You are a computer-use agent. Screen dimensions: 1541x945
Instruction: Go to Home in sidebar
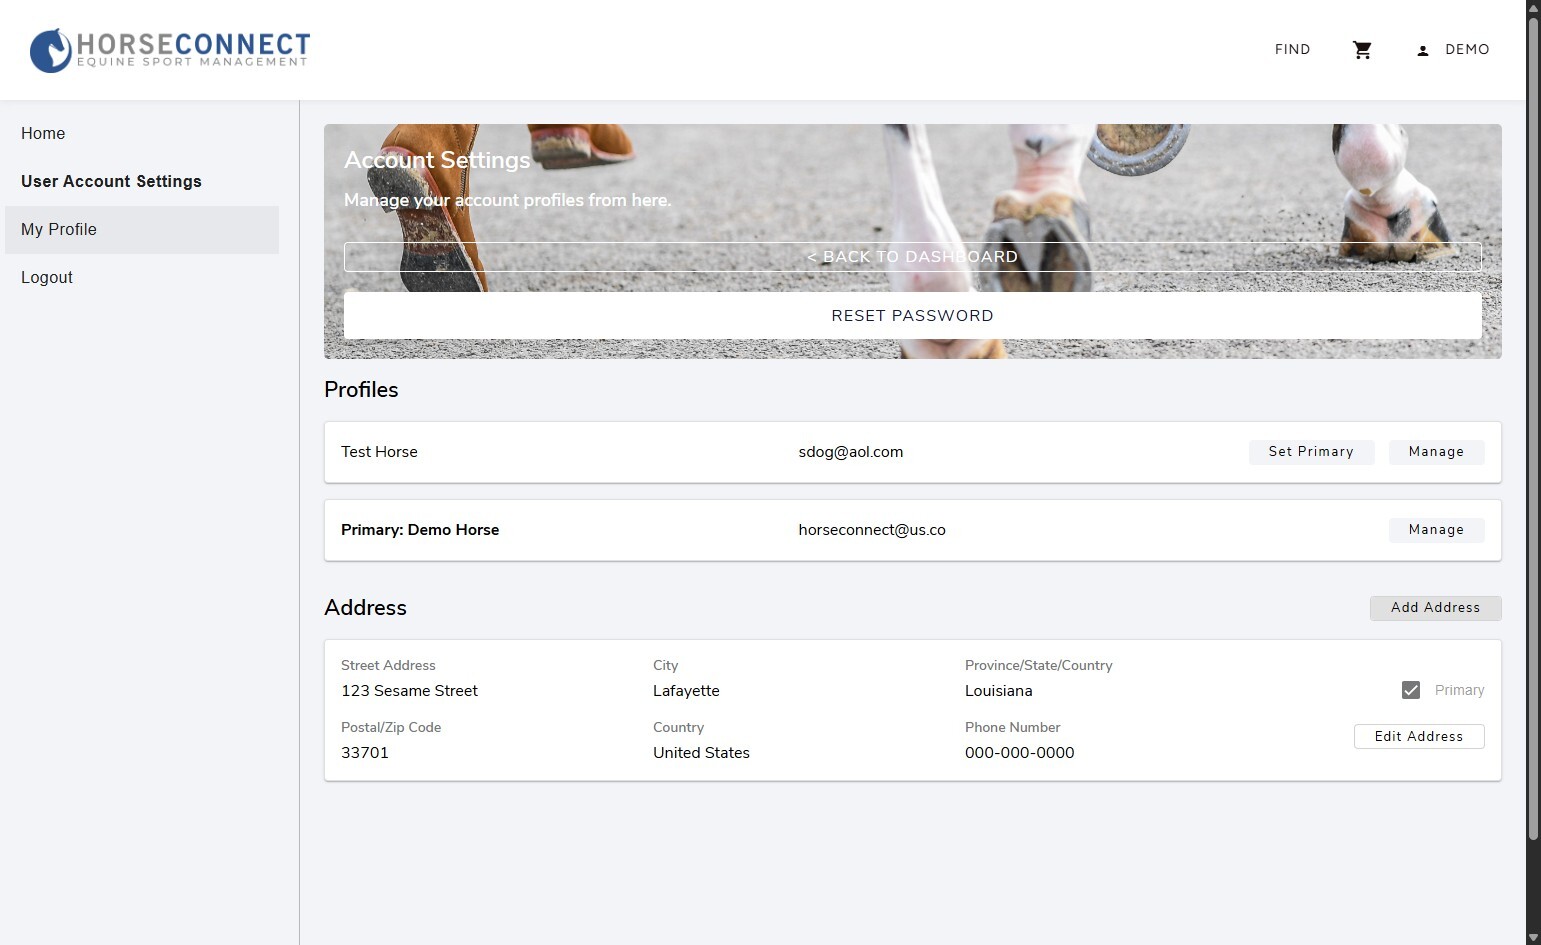click(x=43, y=134)
